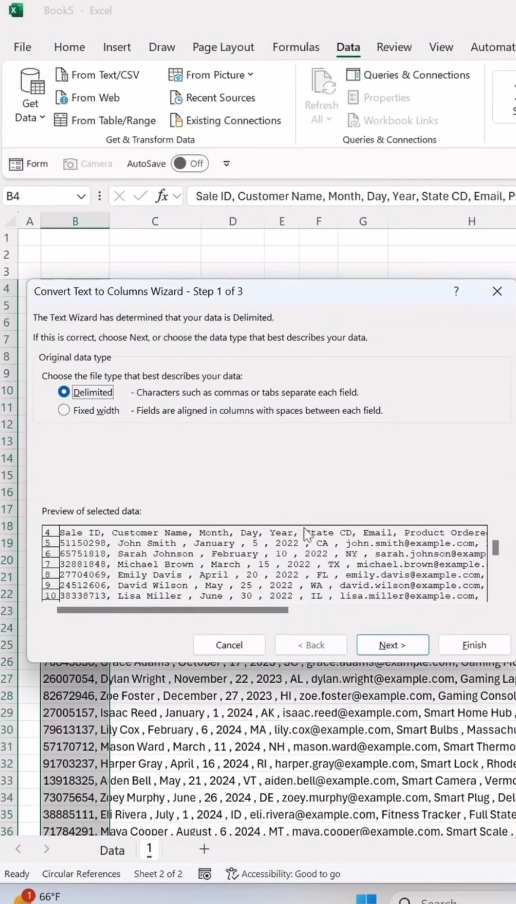This screenshot has height=904, width=516.
Task: Go to previous sheet arrow
Action: 18,849
